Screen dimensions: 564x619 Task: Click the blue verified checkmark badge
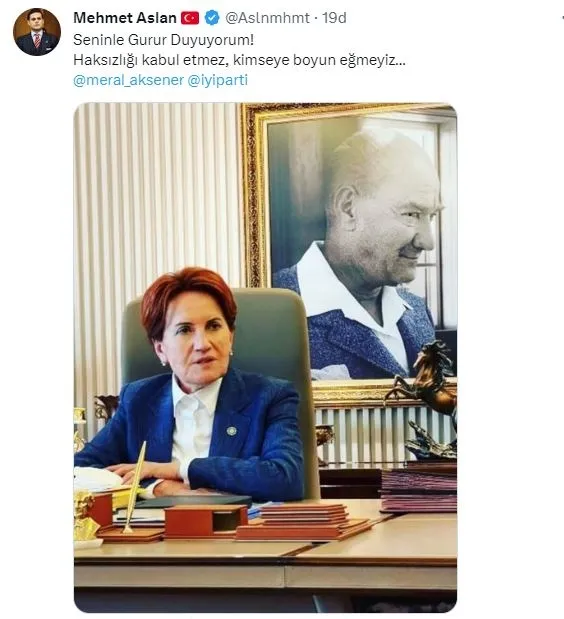(212, 18)
